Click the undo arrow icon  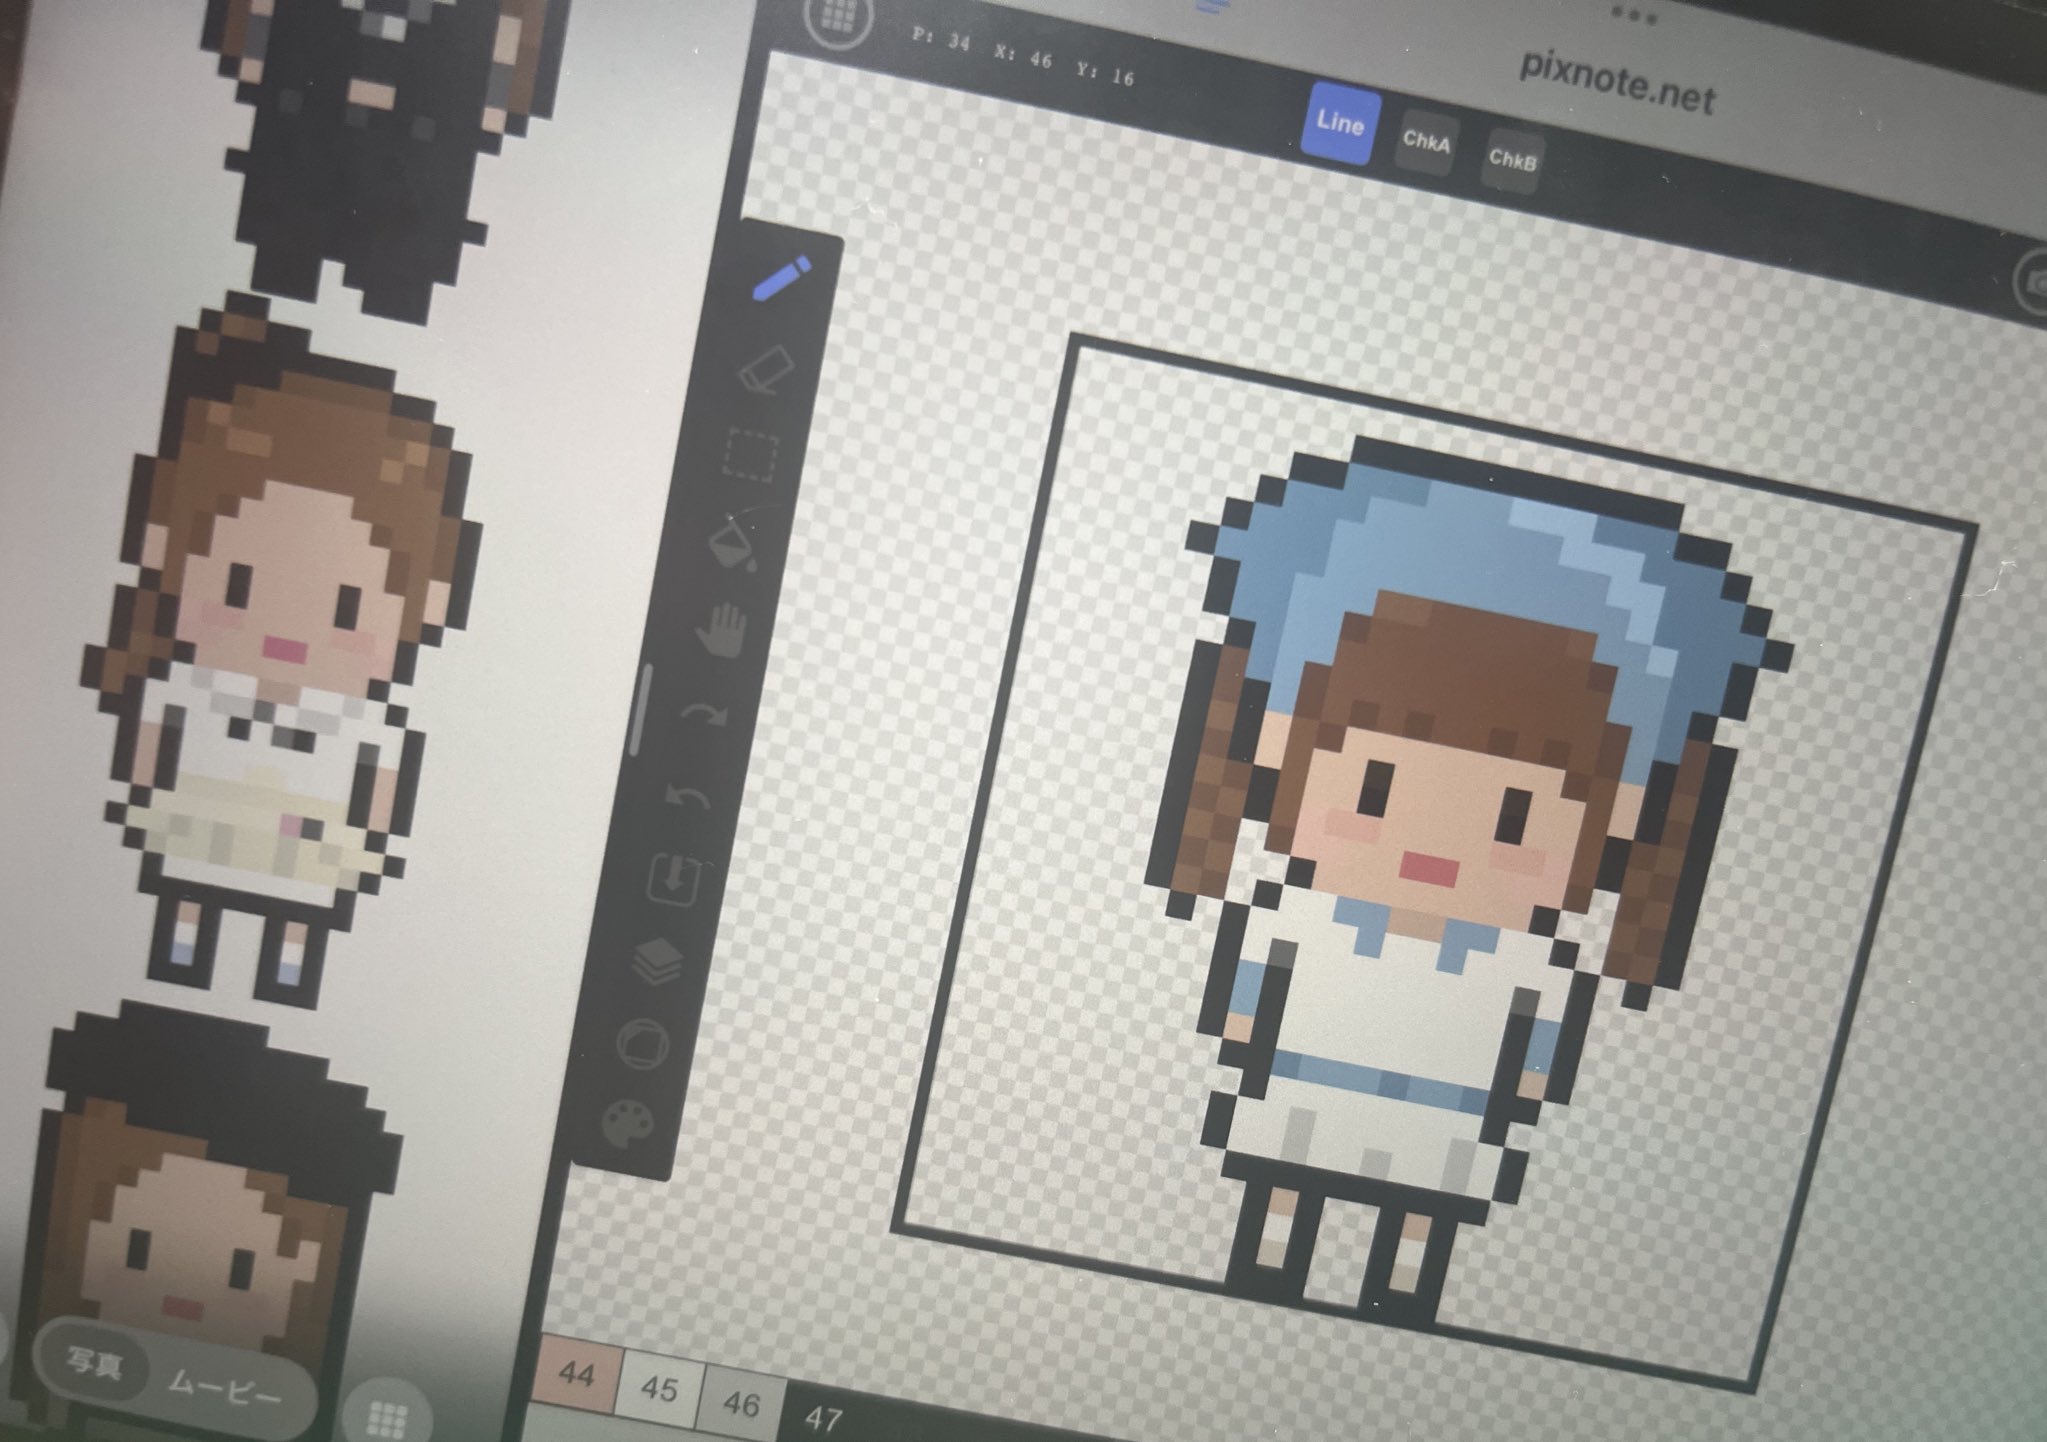coord(690,797)
